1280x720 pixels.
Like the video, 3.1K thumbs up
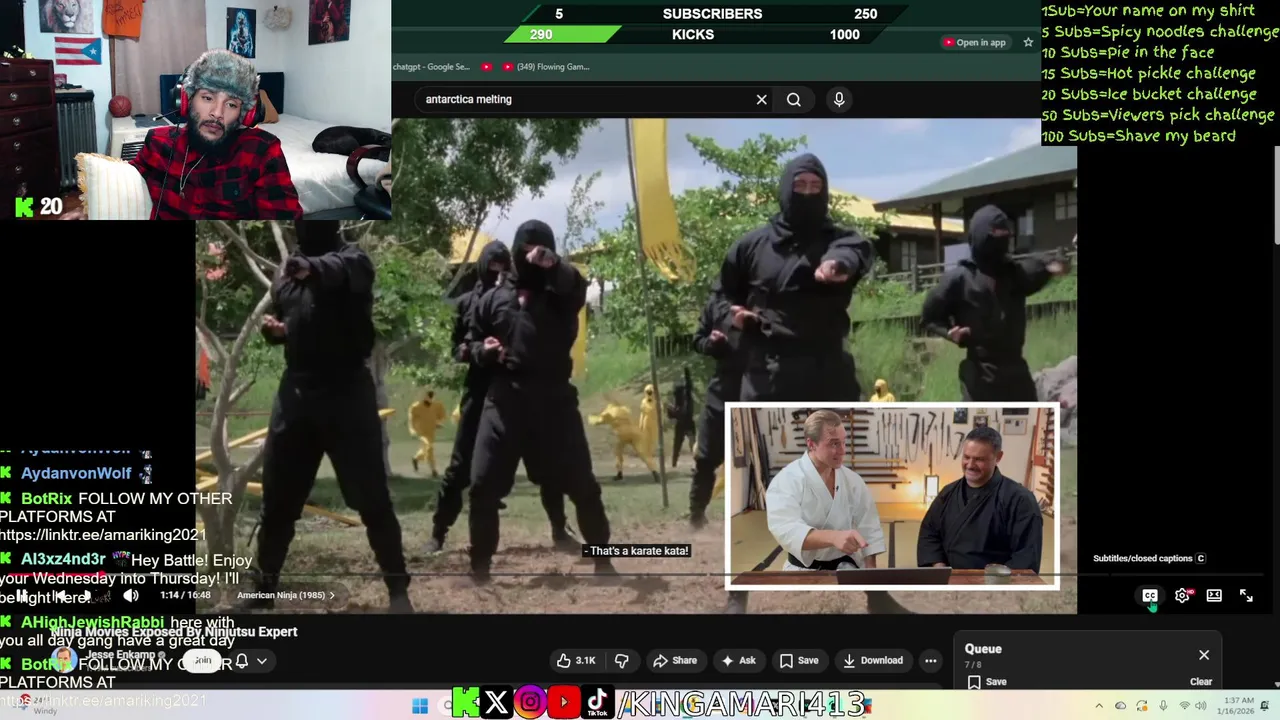[x=576, y=660]
